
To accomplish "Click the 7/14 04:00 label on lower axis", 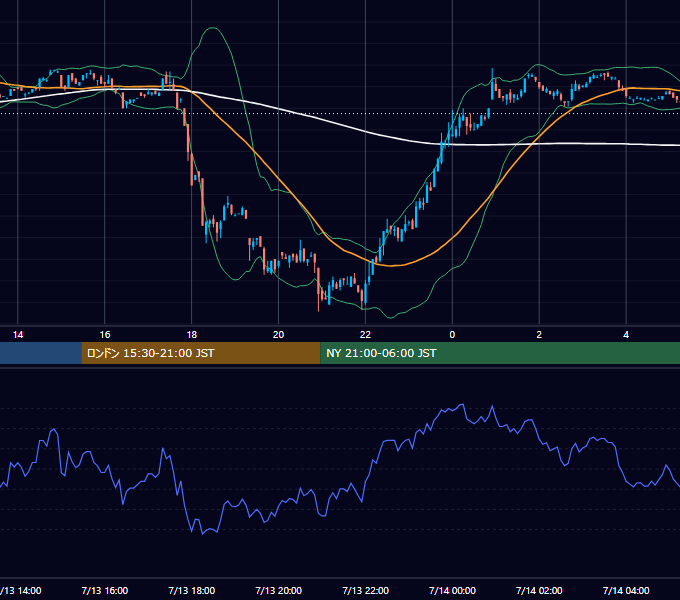I will pyautogui.click(x=626, y=590).
